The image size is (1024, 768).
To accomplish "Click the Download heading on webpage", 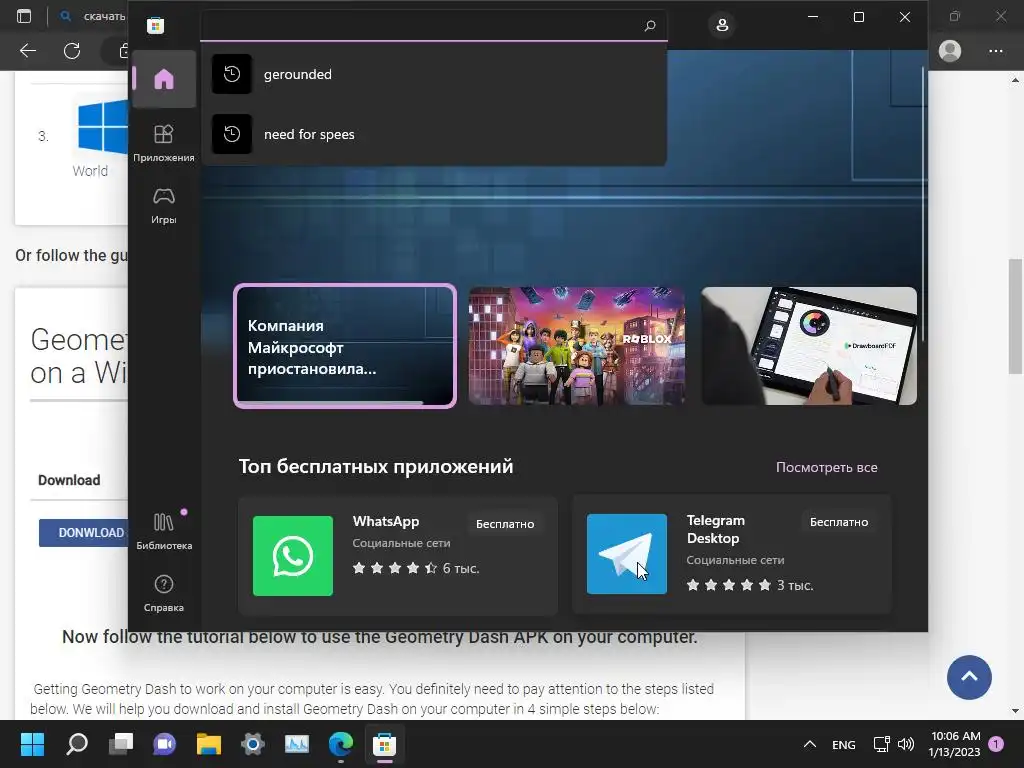I will pyautogui.click(x=69, y=480).
